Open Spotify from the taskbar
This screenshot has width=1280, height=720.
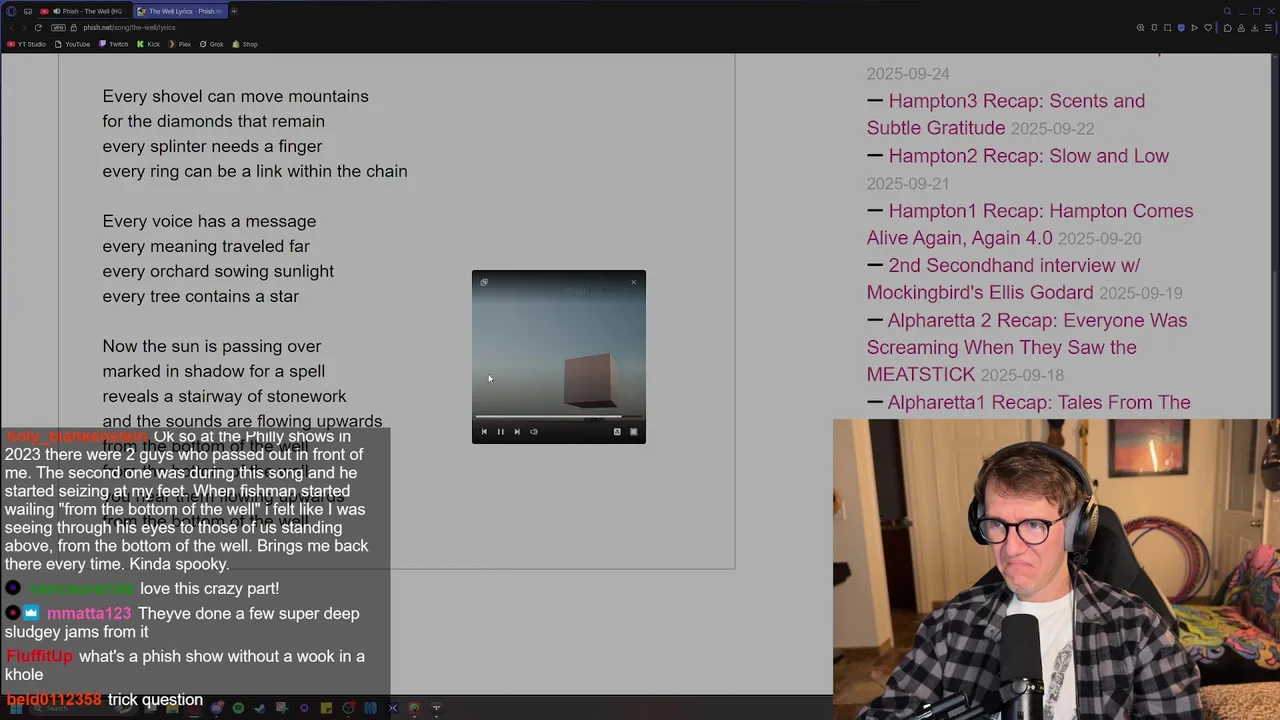pos(238,708)
